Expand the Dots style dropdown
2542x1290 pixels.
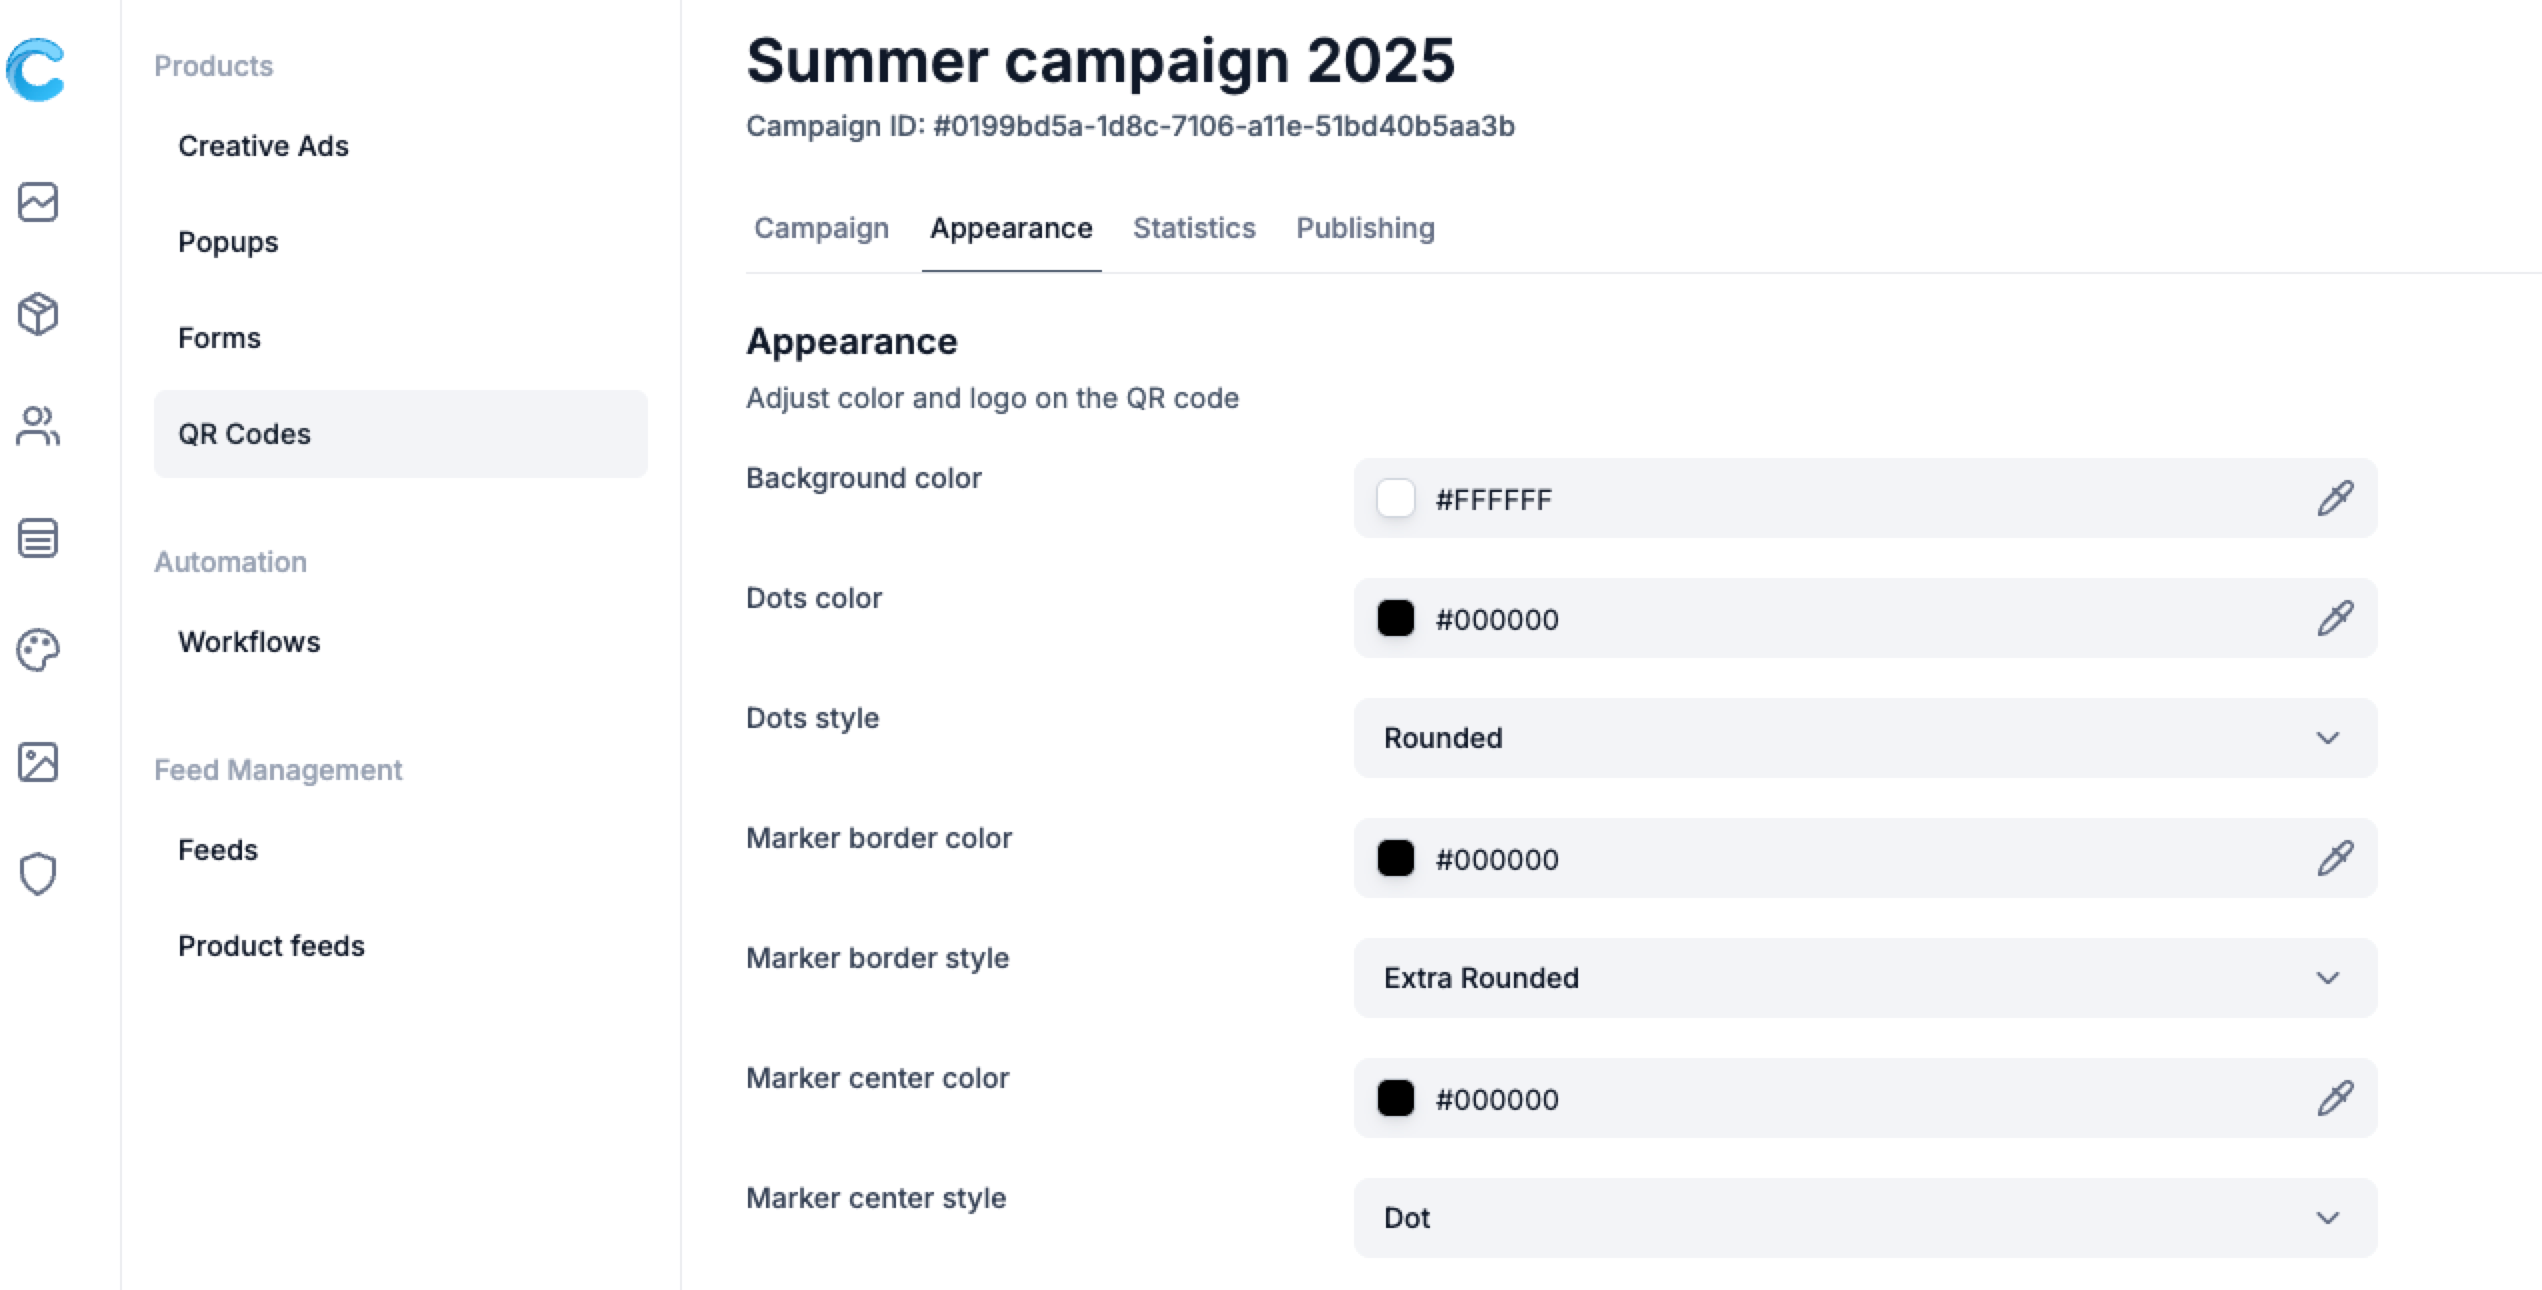tap(1865, 738)
